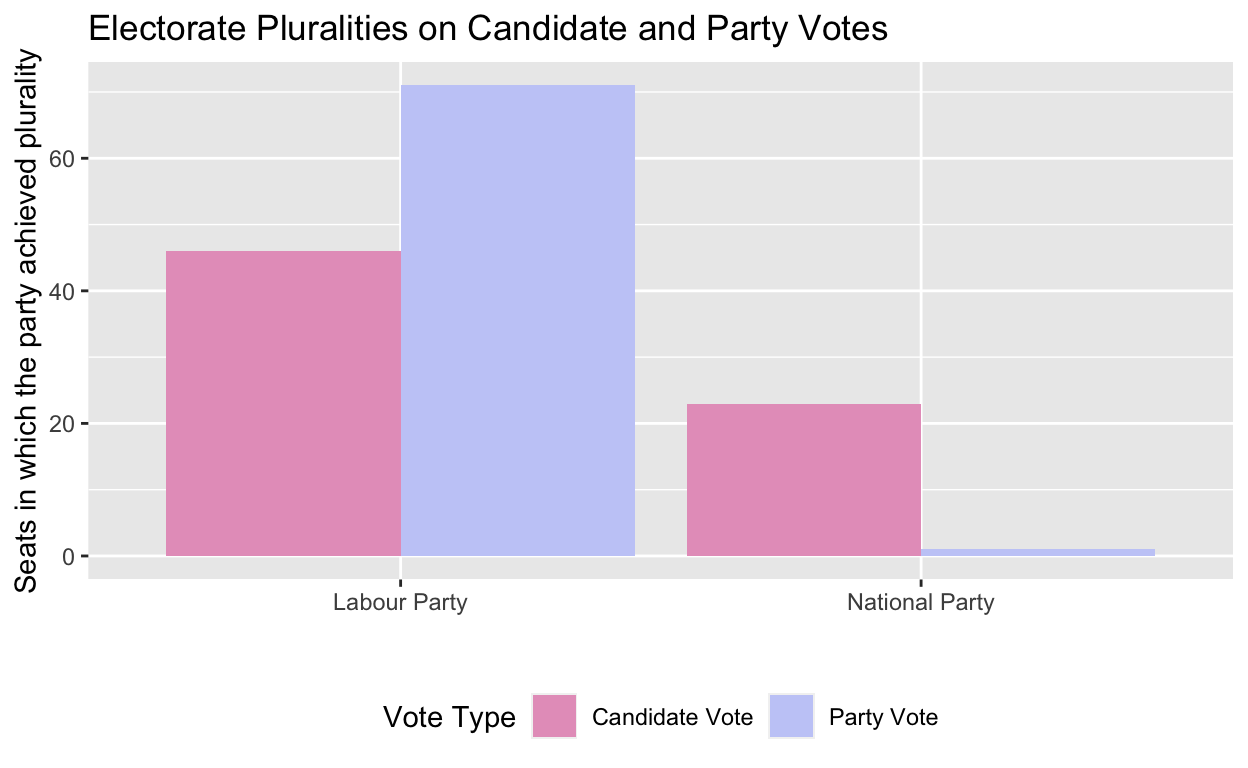Image resolution: width=1248 pixels, height=768 pixels.
Task: Click the "Labour Party" x-axis label
Action: 400,603
